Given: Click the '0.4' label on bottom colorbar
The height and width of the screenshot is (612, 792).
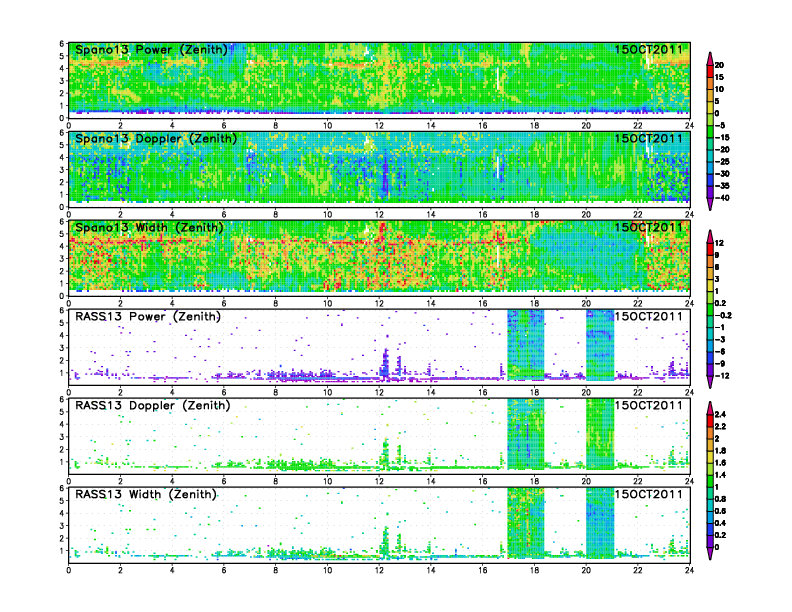Looking at the screenshot, I should click(721, 523).
